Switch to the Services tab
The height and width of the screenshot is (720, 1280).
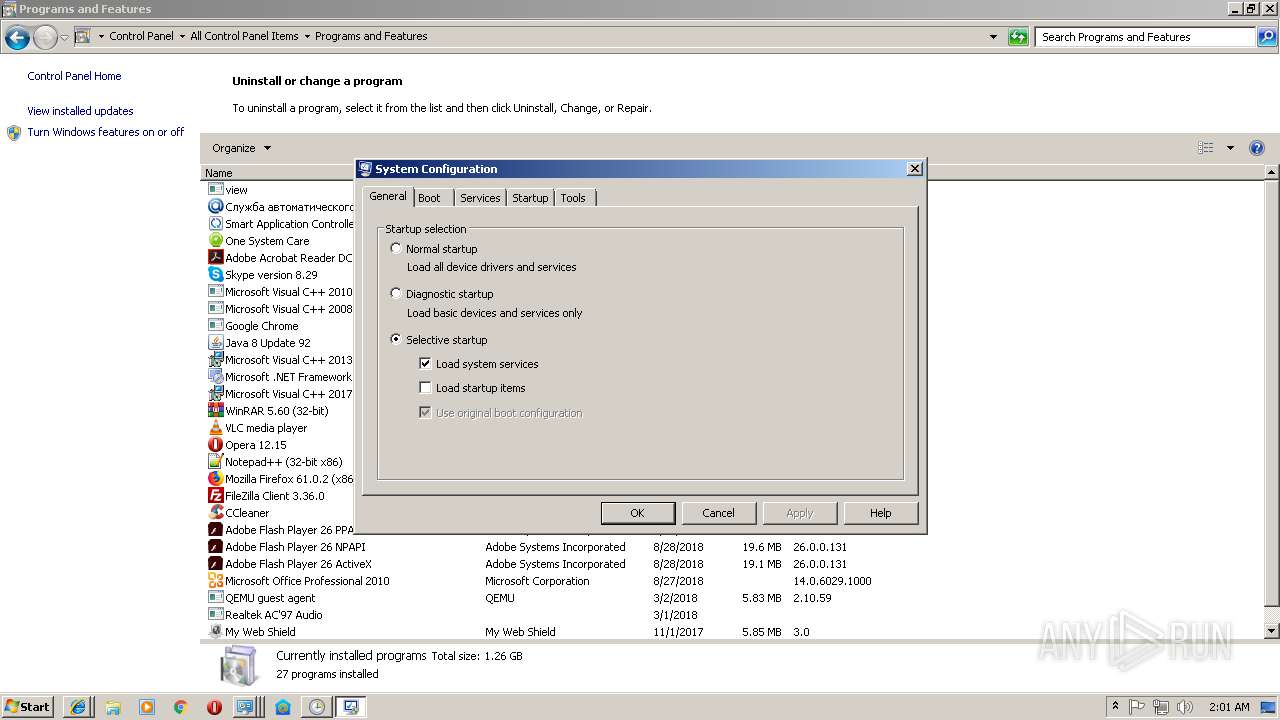[480, 198]
